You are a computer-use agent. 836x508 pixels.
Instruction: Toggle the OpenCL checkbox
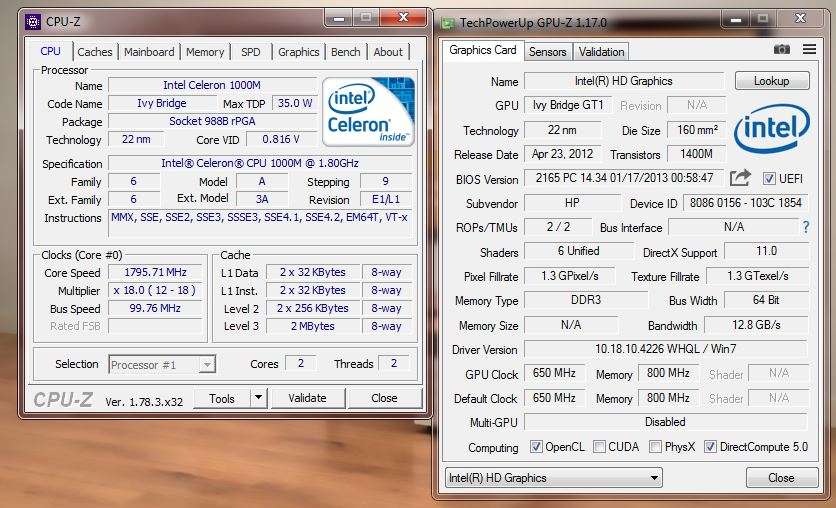(x=536, y=447)
